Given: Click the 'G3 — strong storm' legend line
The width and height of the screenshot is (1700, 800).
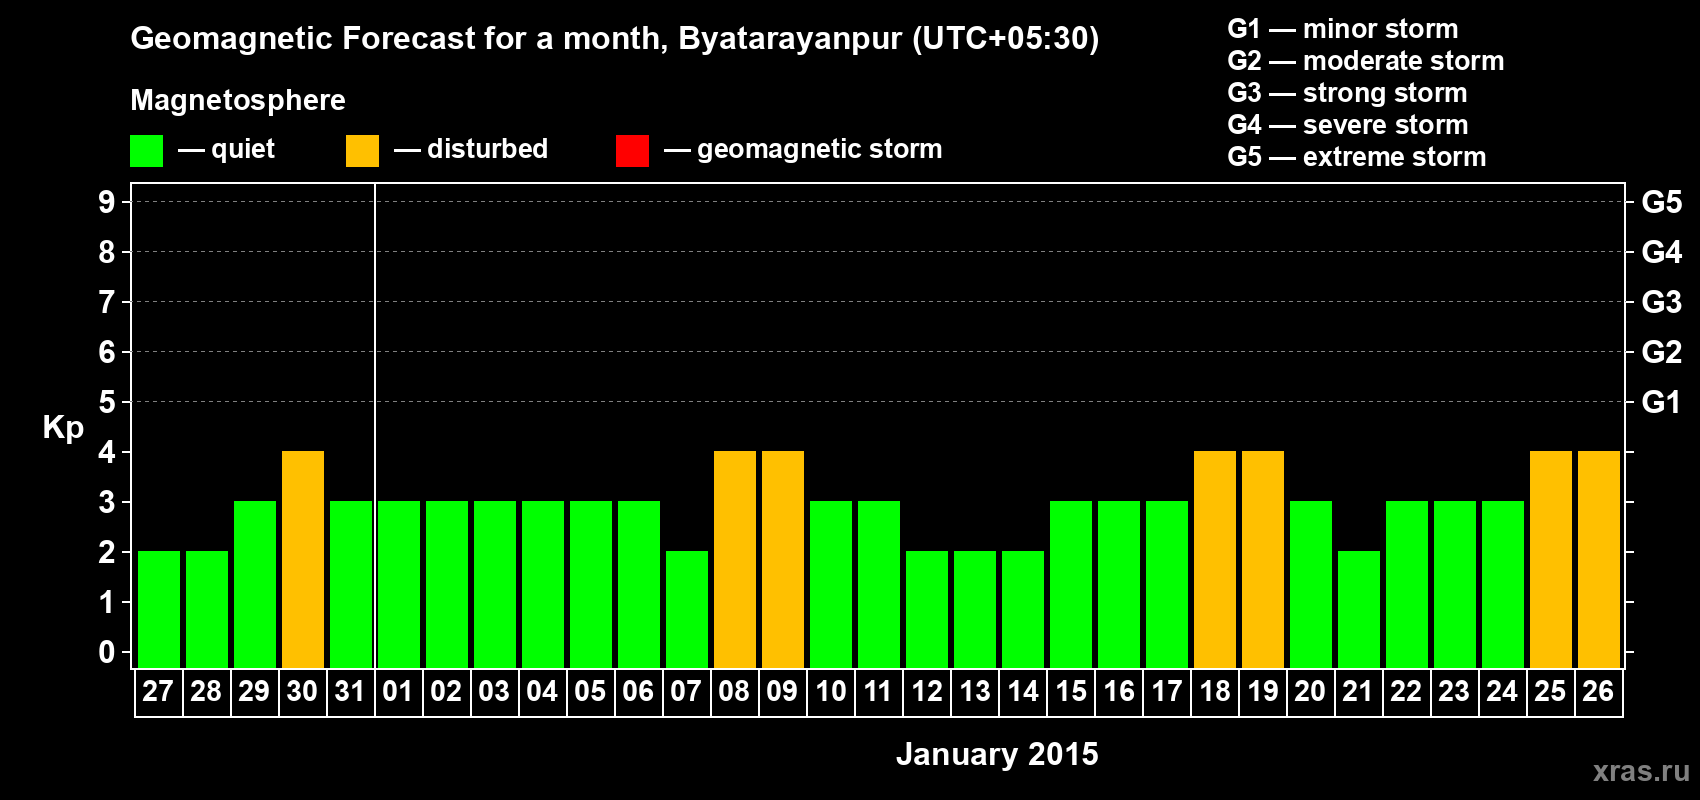Looking at the screenshot, I should coord(1347,93).
